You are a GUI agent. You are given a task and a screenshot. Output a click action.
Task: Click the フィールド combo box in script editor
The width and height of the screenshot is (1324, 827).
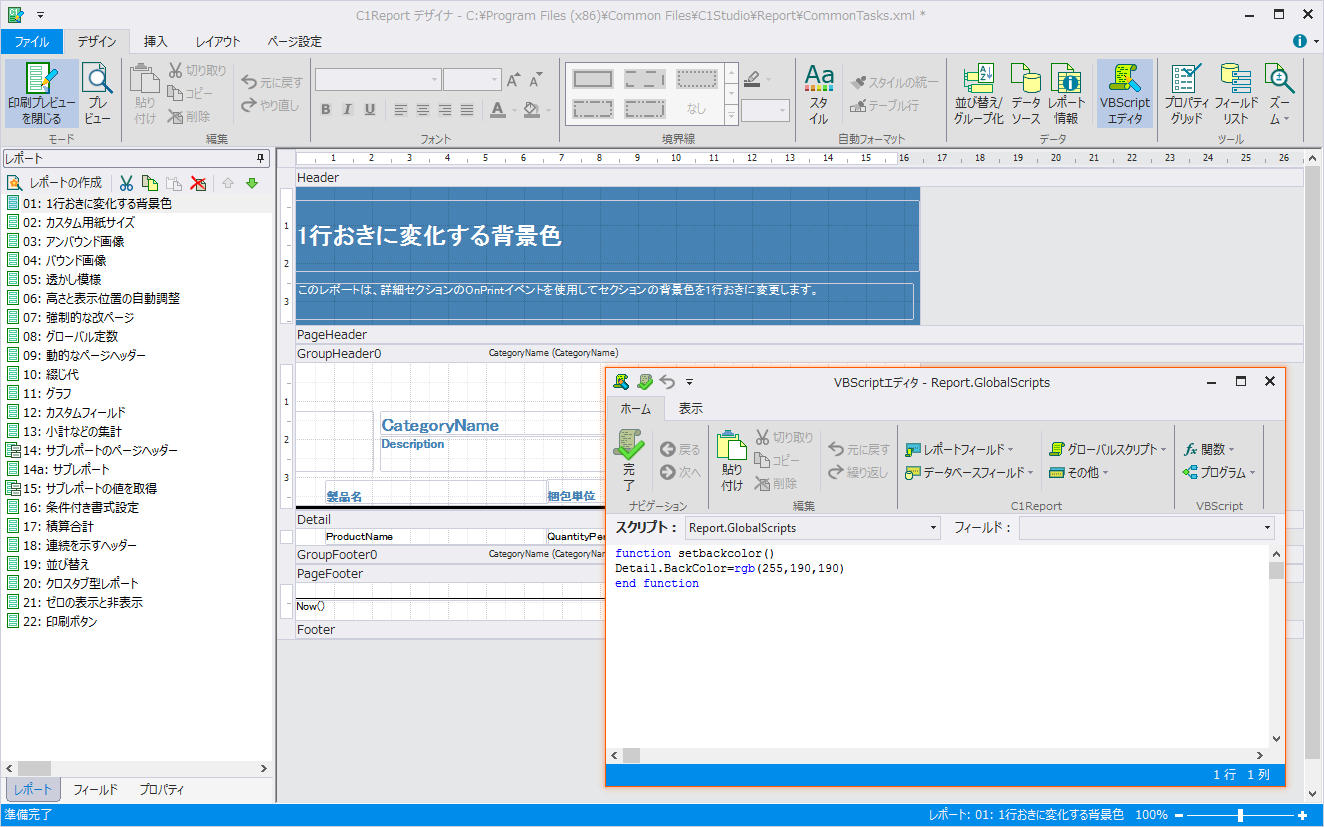[x=1147, y=527]
